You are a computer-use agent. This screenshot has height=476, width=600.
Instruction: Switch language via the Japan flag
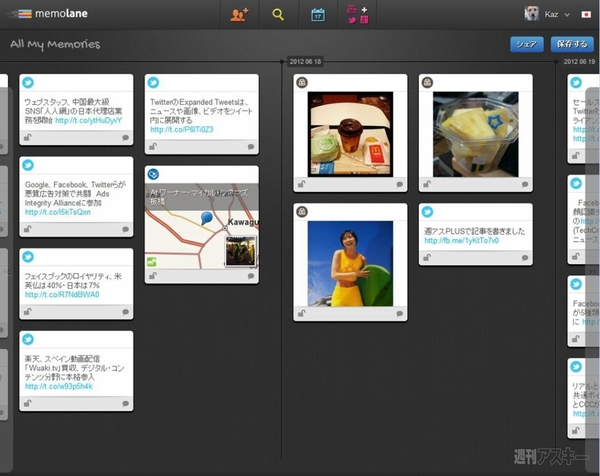[x=586, y=14]
